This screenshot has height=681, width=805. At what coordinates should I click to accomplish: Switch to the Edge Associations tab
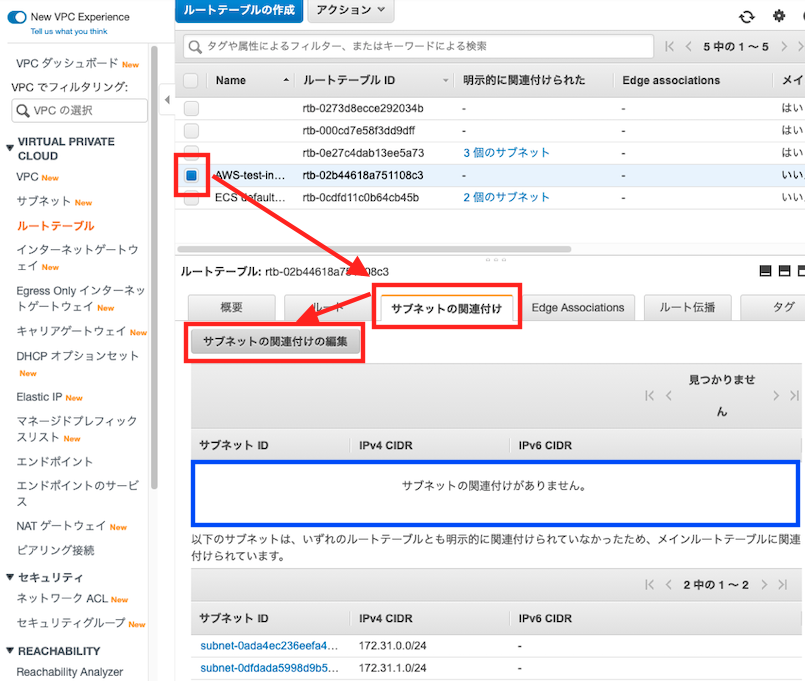pyautogui.click(x=578, y=308)
